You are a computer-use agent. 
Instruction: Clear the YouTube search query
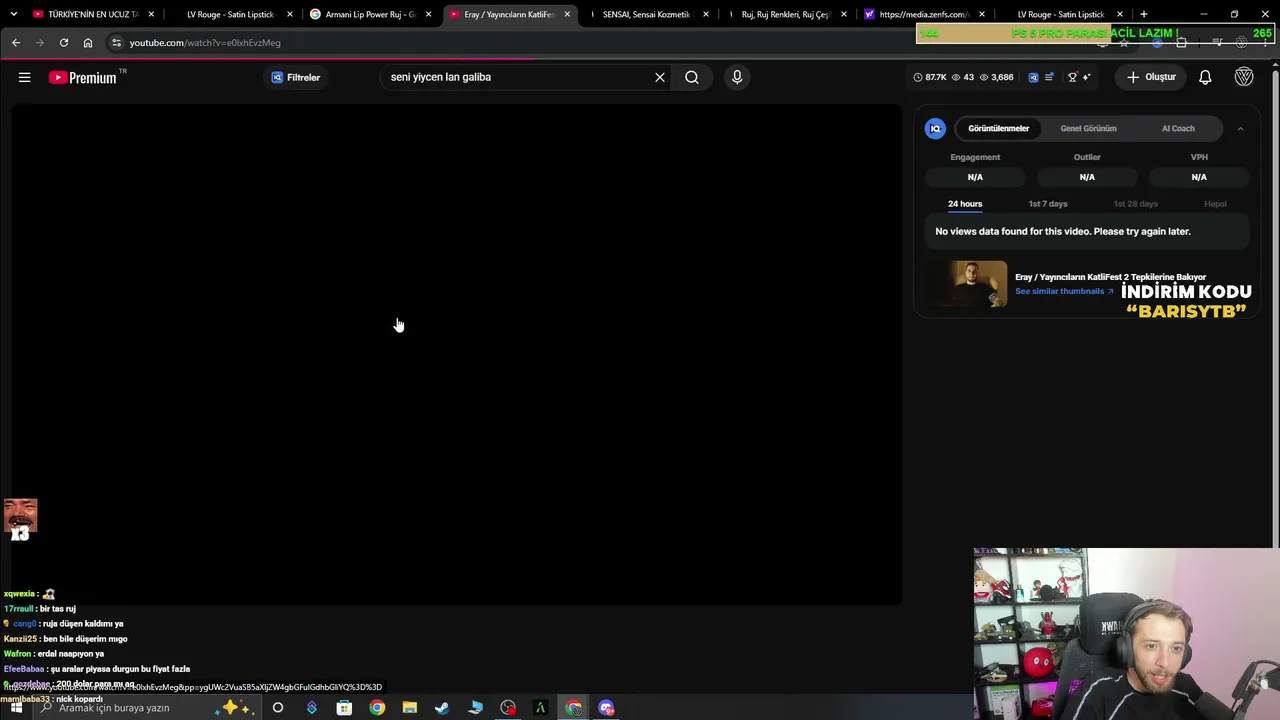(660, 77)
